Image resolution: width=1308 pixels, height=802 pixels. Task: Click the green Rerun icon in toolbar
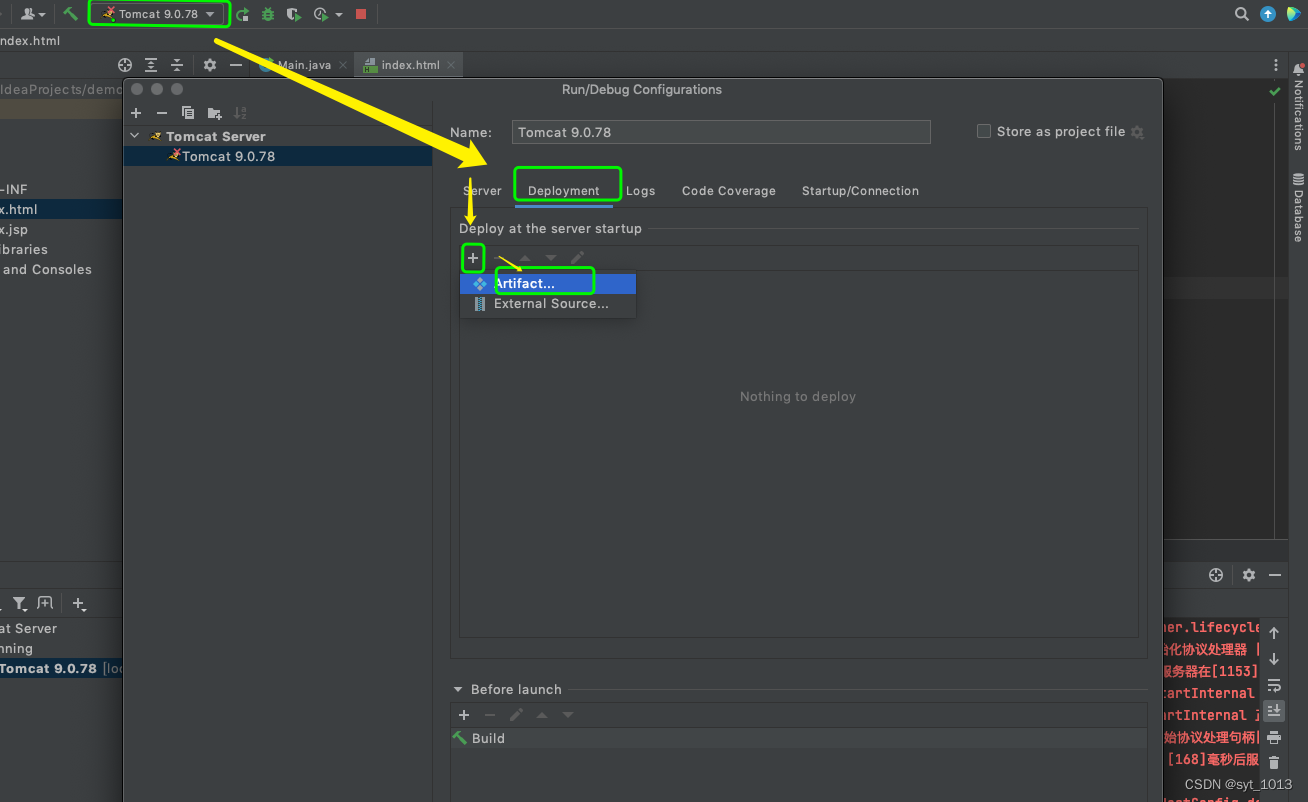242,14
